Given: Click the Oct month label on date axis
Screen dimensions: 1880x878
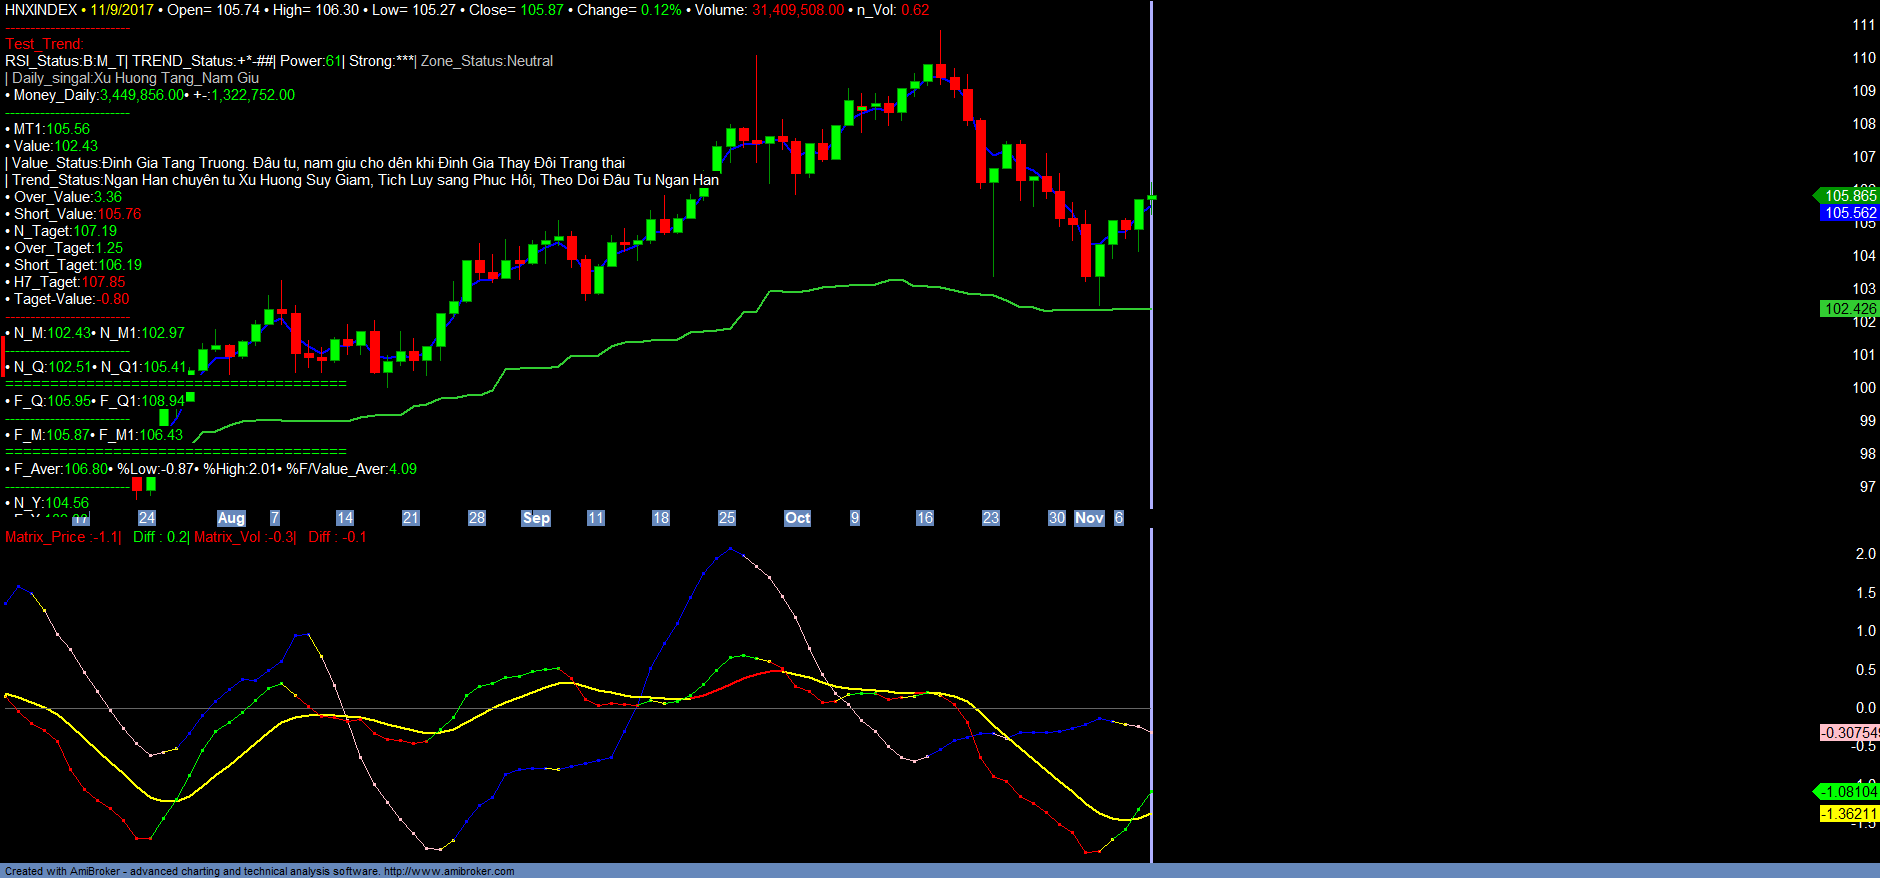Looking at the screenshot, I should tap(797, 518).
